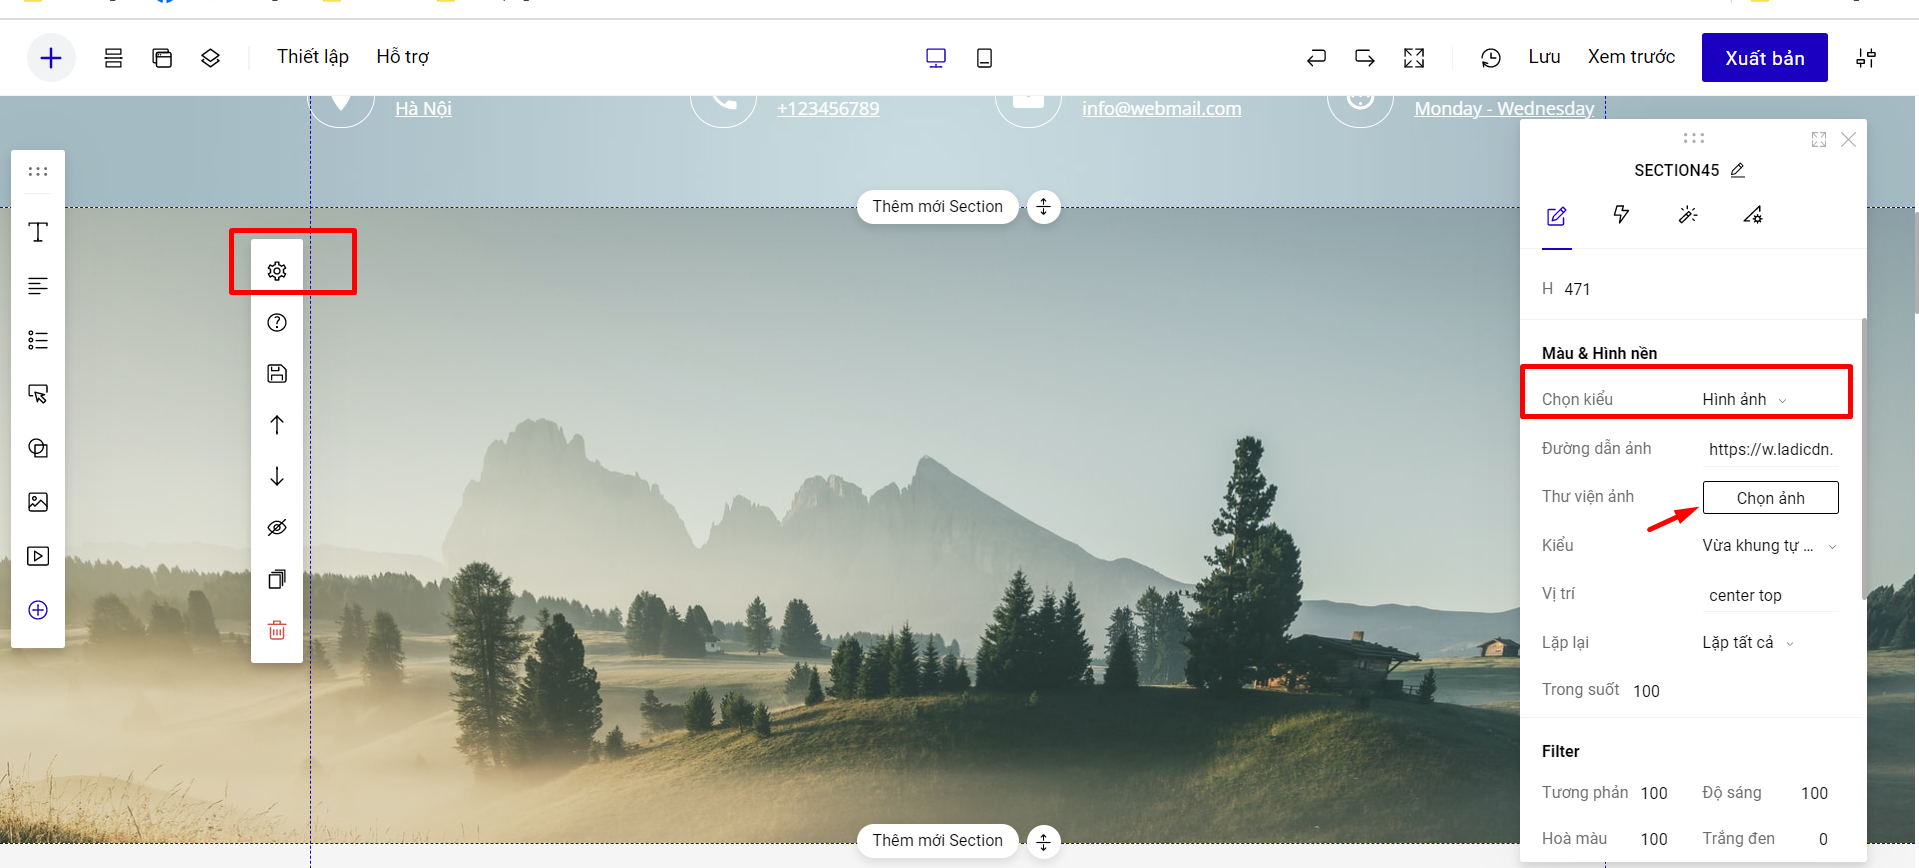The image size is (1919, 868).
Task: Save section using the floppy disk icon
Action: [277, 374]
